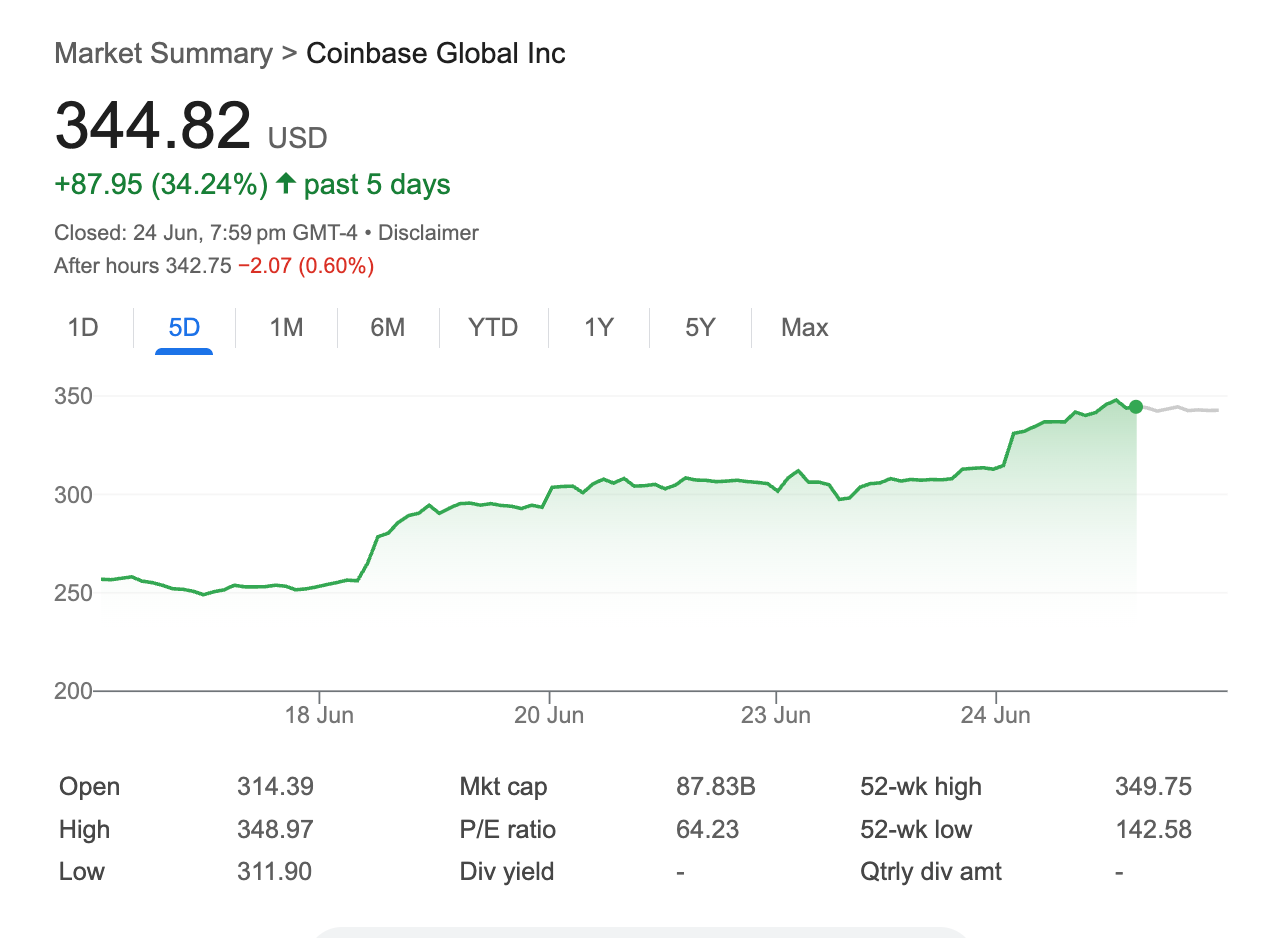This screenshot has height=938, width=1286.
Task: Click the green closing-price dot on the chart
Action: coord(1135,407)
